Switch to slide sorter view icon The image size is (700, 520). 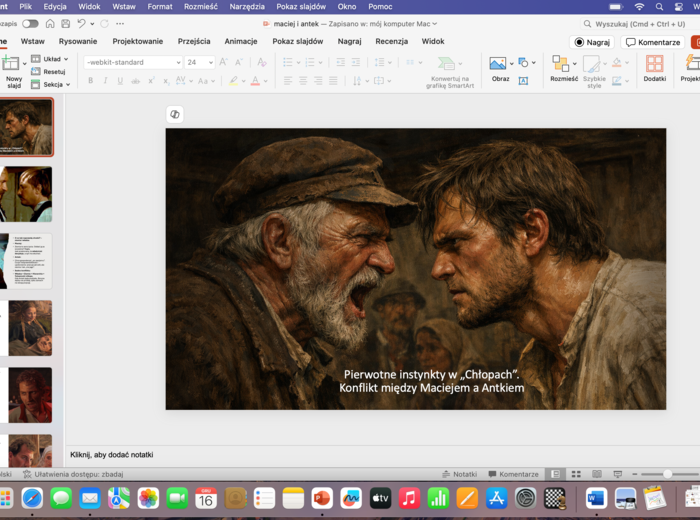574,474
